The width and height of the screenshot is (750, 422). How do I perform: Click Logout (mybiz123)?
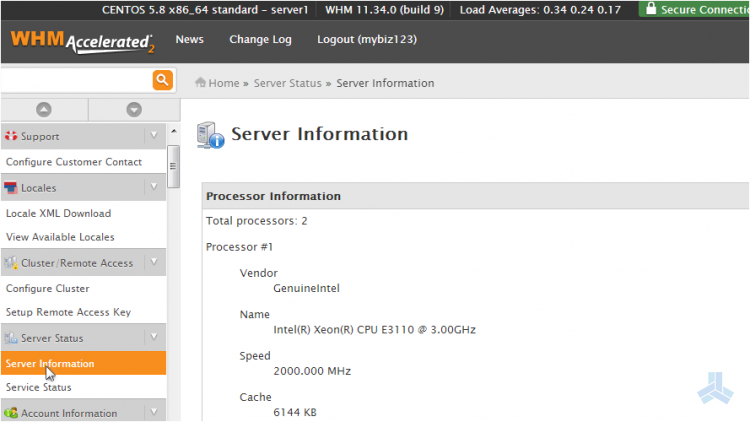(367, 40)
